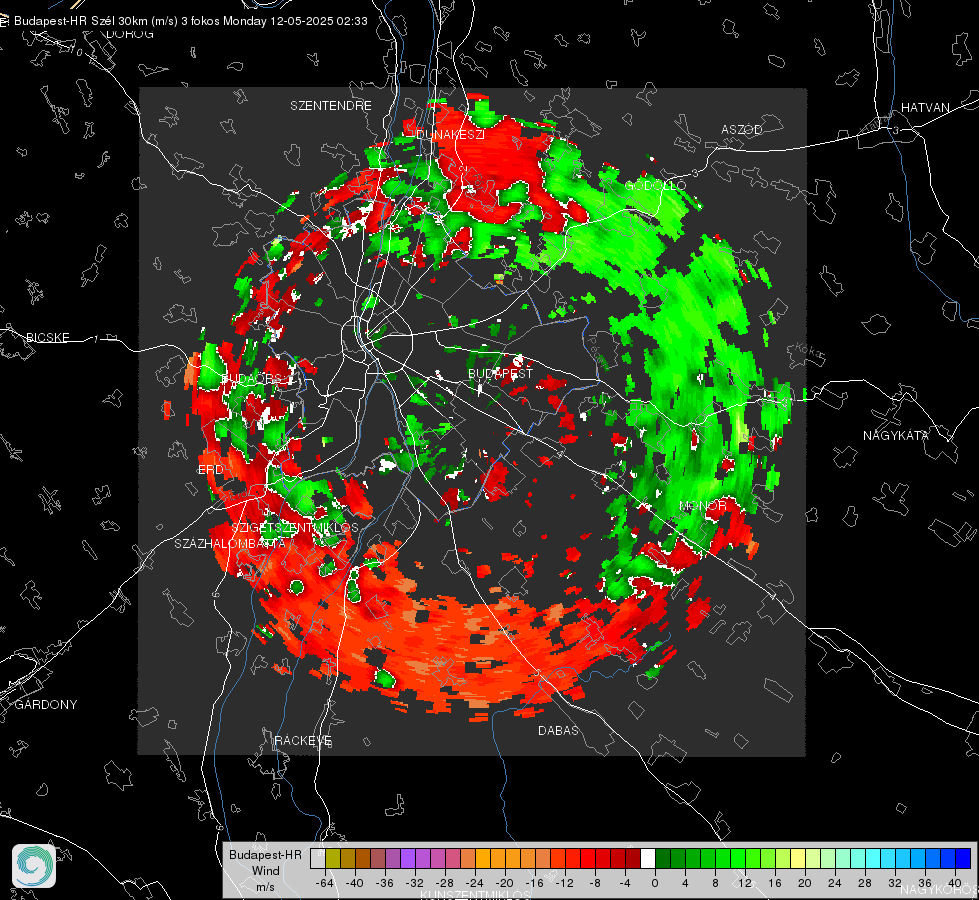Click the NAGYKATA label
Image resolution: width=979 pixels, height=900 pixels.
point(896,435)
